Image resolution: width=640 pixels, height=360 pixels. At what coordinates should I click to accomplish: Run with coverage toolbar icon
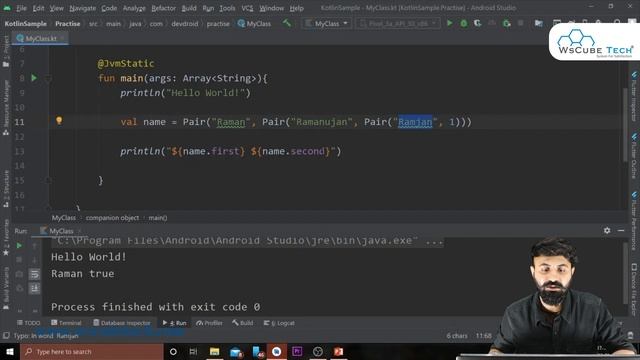click(478, 23)
